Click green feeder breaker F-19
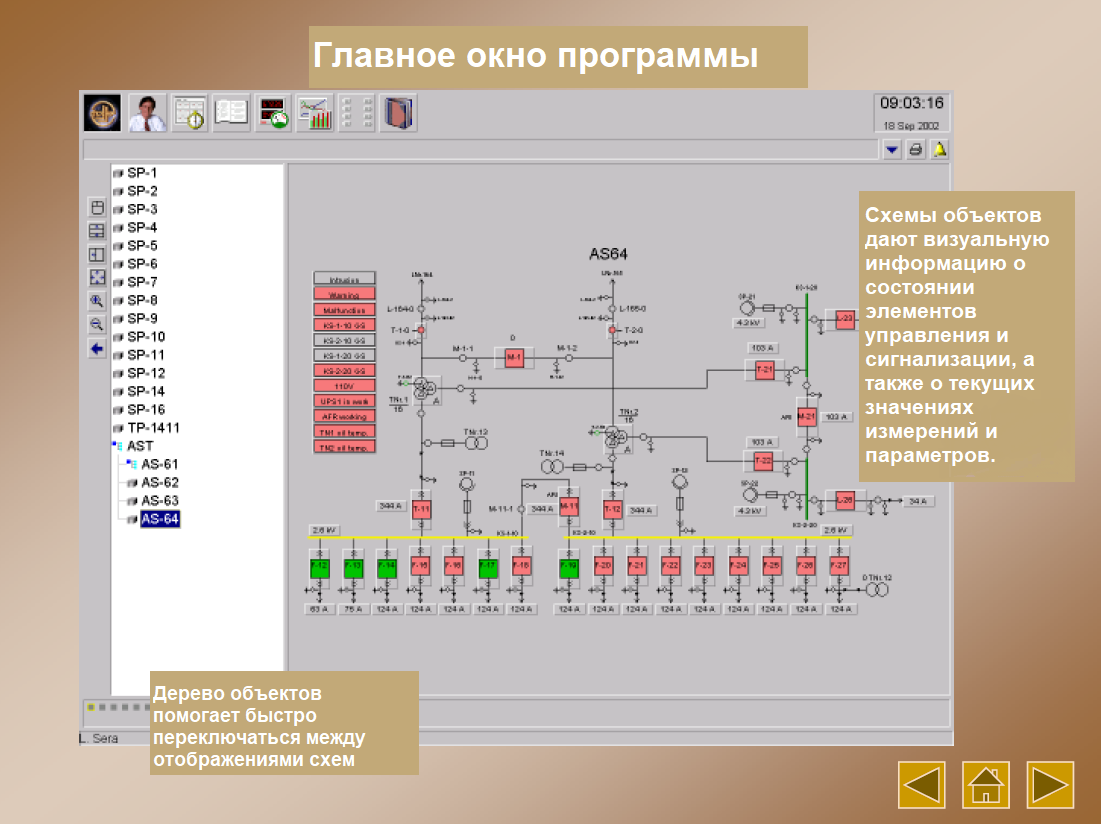This screenshot has height=824, width=1101. click(x=569, y=566)
